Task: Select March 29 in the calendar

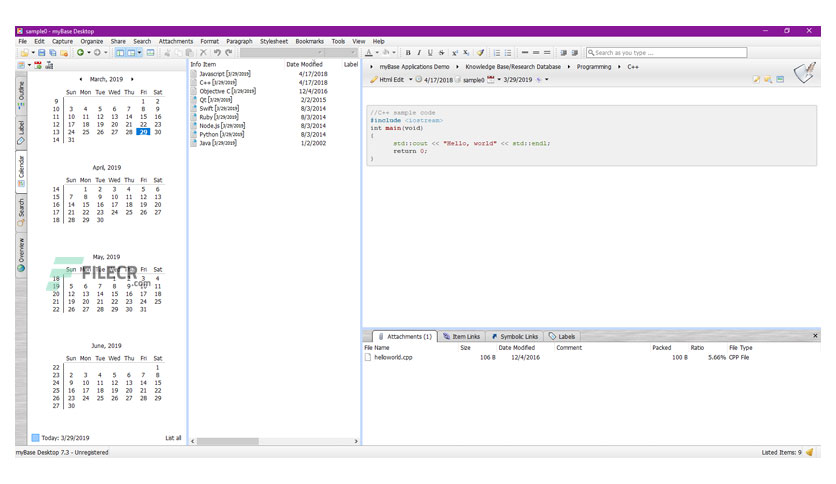Action: tap(143, 132)
